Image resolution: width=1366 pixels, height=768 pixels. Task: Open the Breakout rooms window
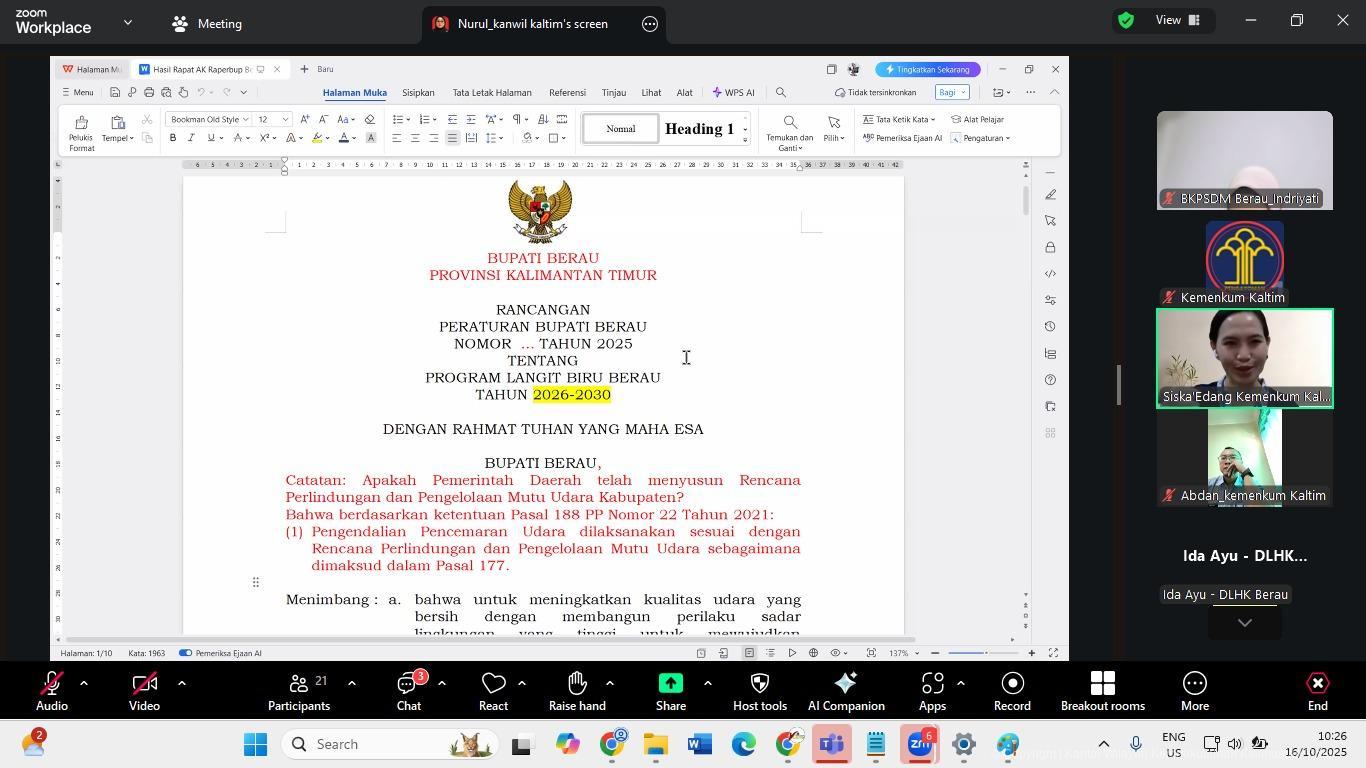click(1102, 684)
